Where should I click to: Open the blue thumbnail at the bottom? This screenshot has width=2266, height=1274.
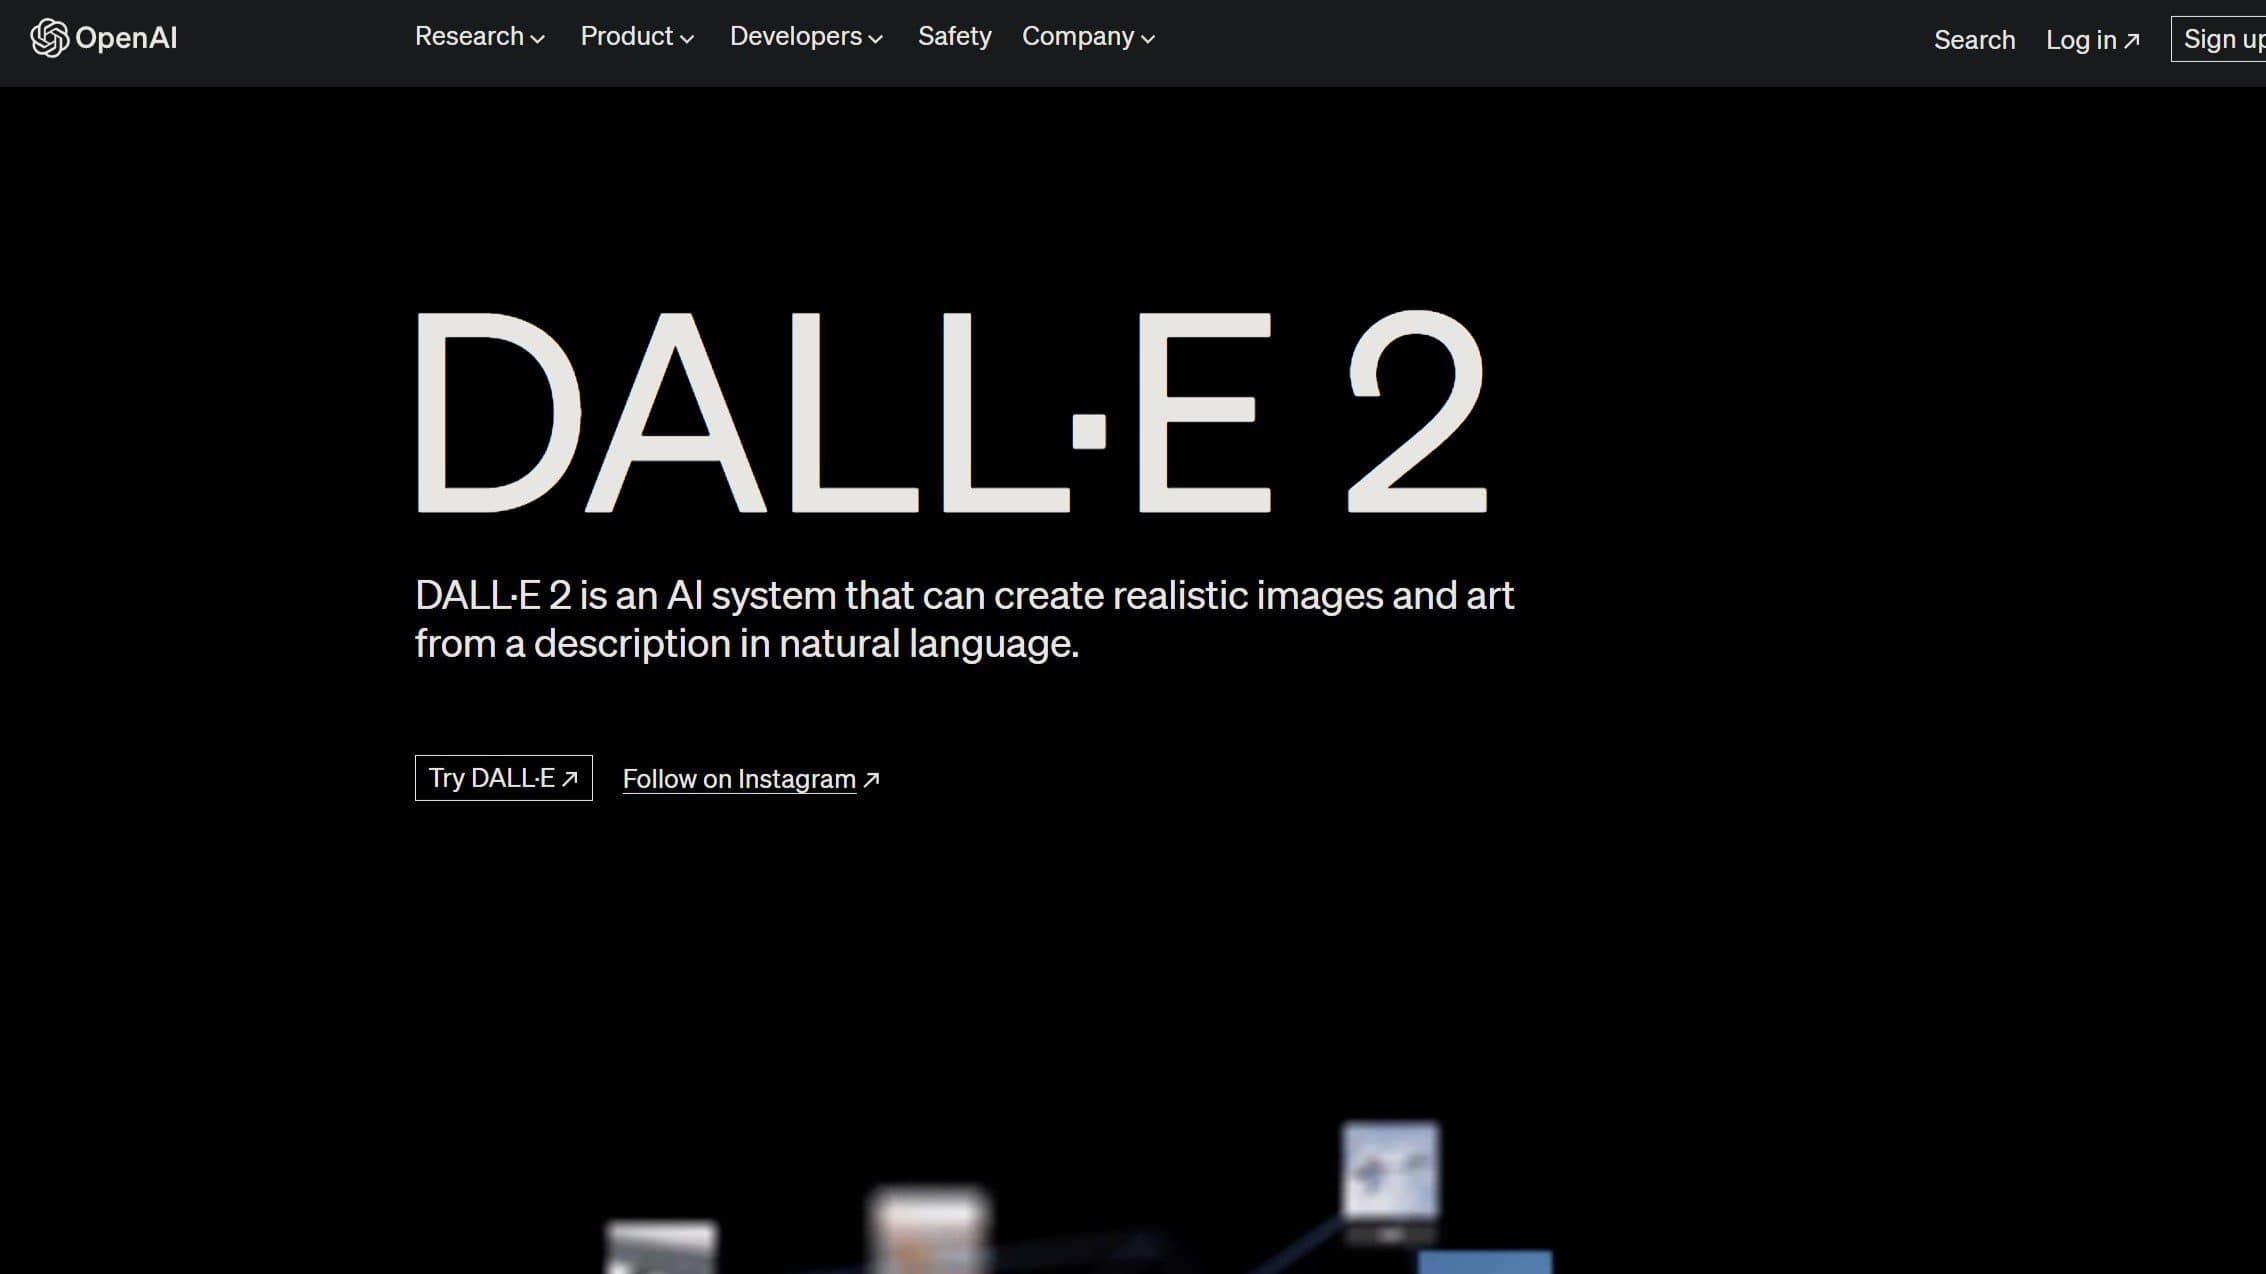(x=1485, y=1262)
